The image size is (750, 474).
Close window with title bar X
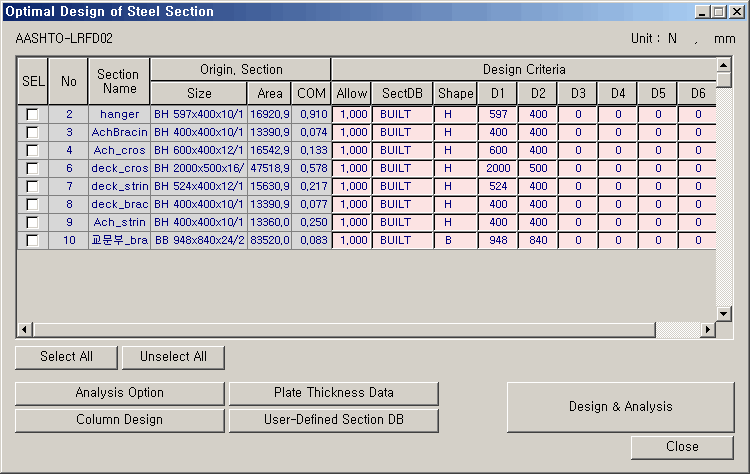(736, 12)
